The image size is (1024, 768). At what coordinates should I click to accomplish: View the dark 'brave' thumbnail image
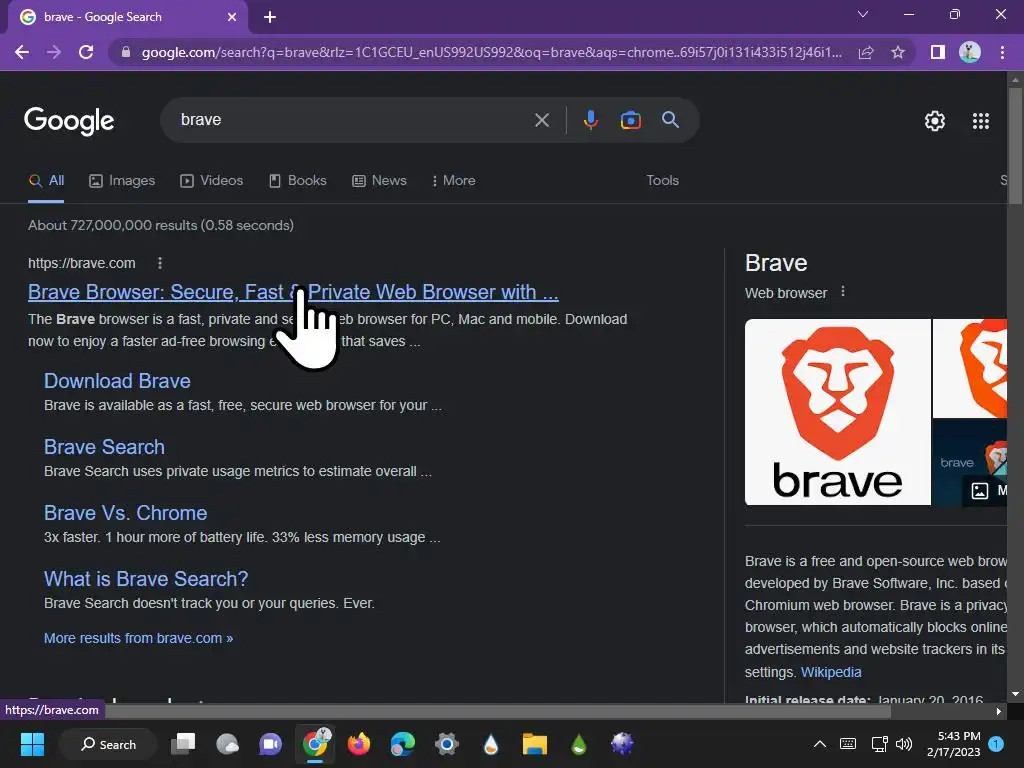[970, 462]
